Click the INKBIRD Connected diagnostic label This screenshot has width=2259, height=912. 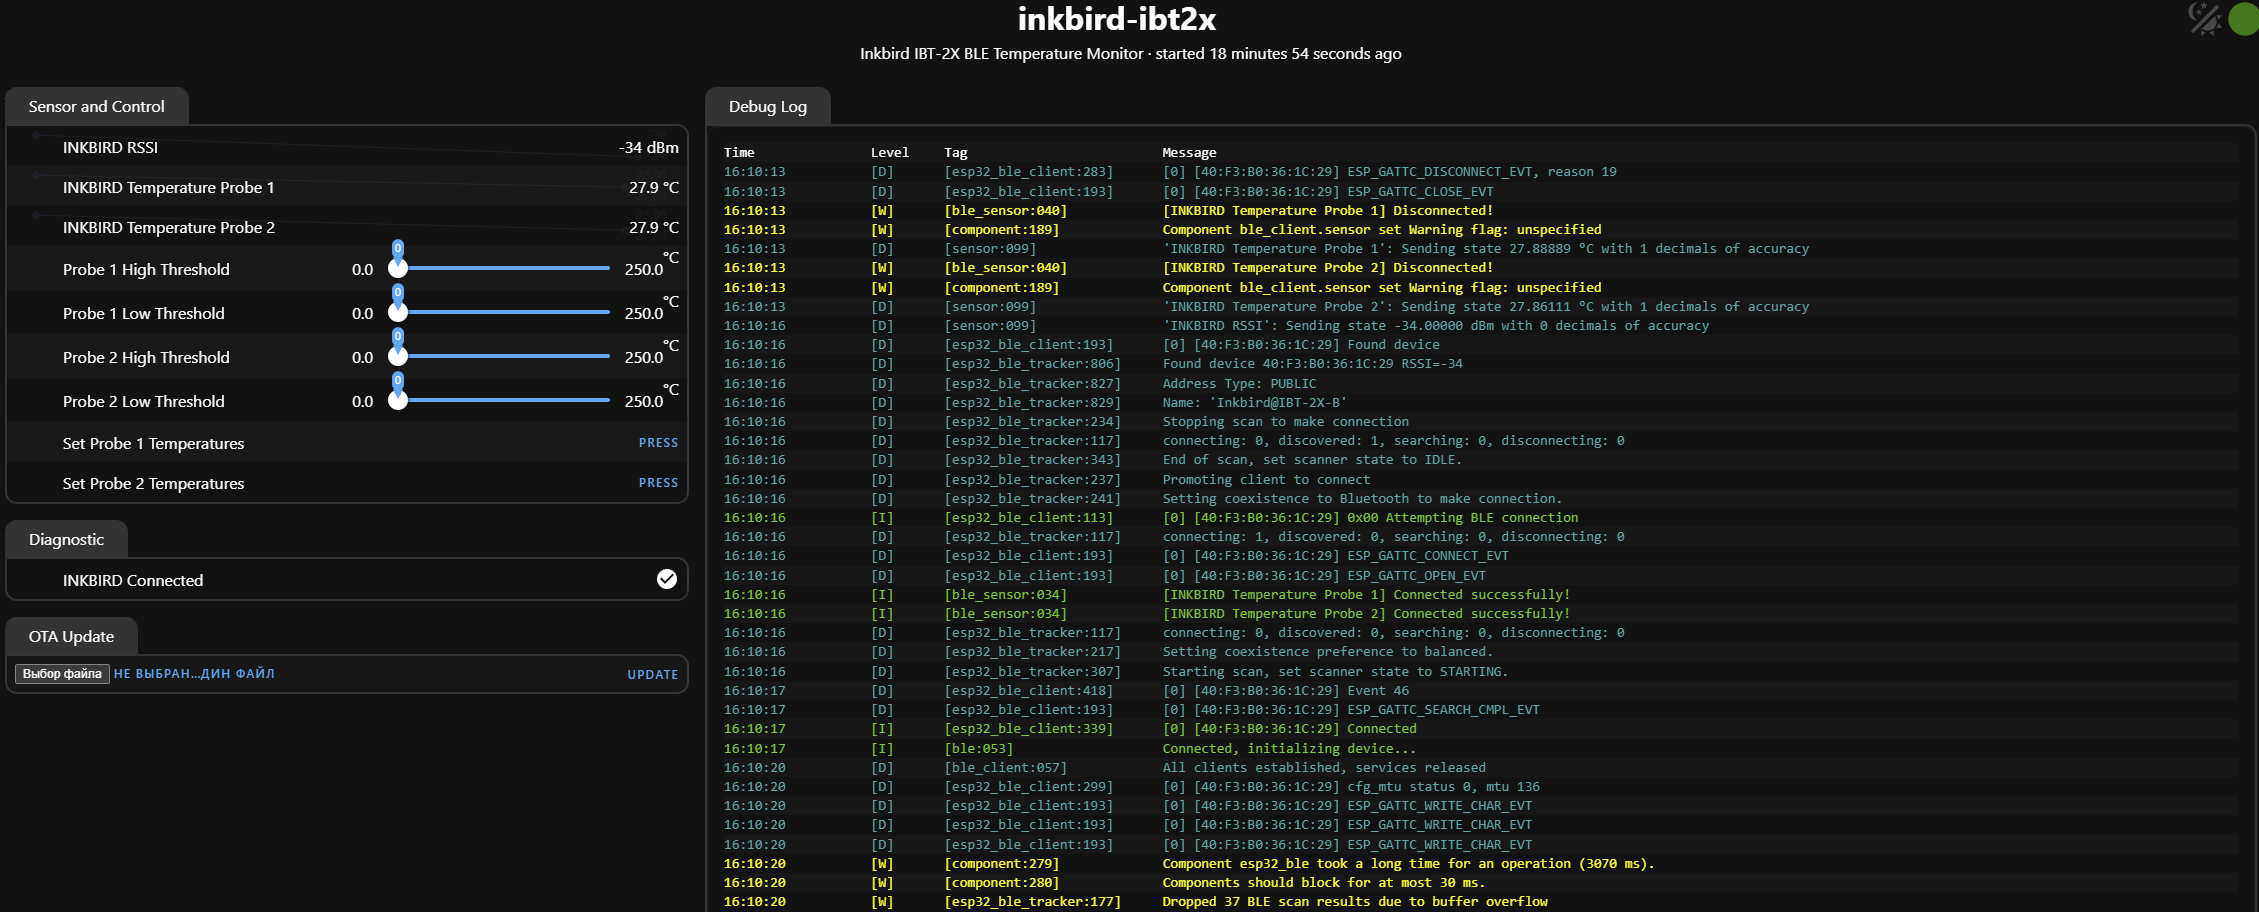(132, 580)
